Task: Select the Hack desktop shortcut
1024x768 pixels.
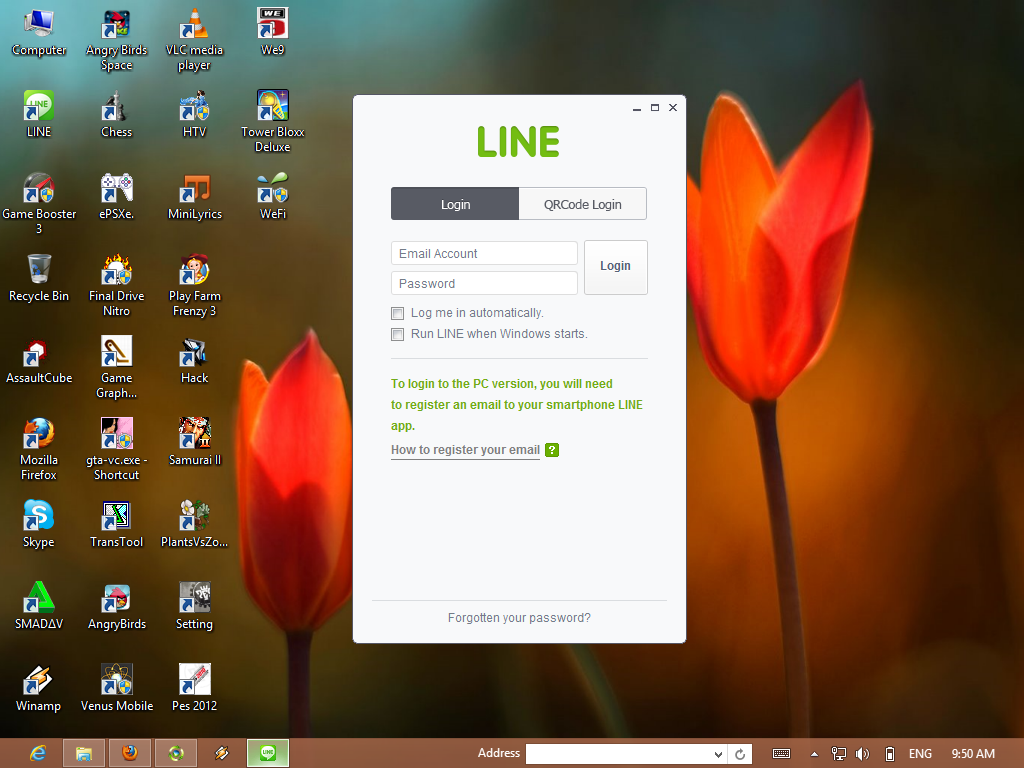Action: [194, 360]
